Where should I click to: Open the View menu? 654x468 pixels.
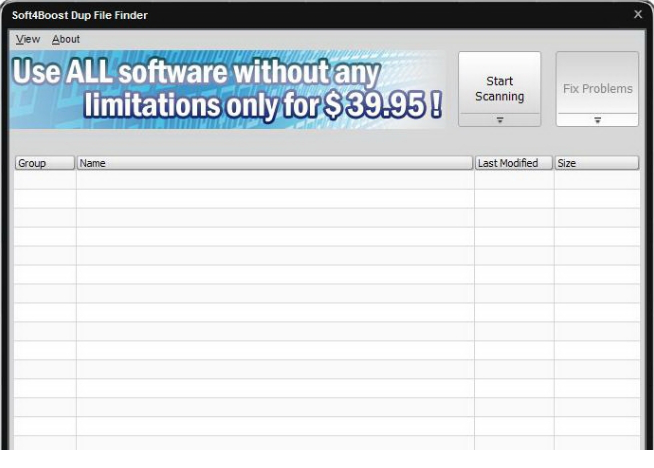[28, 39]
